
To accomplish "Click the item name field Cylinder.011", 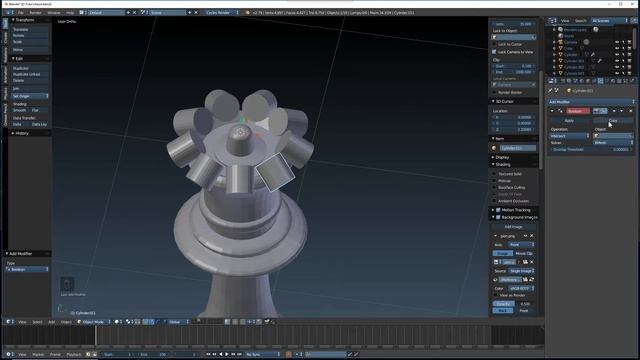I will [518, 148].
